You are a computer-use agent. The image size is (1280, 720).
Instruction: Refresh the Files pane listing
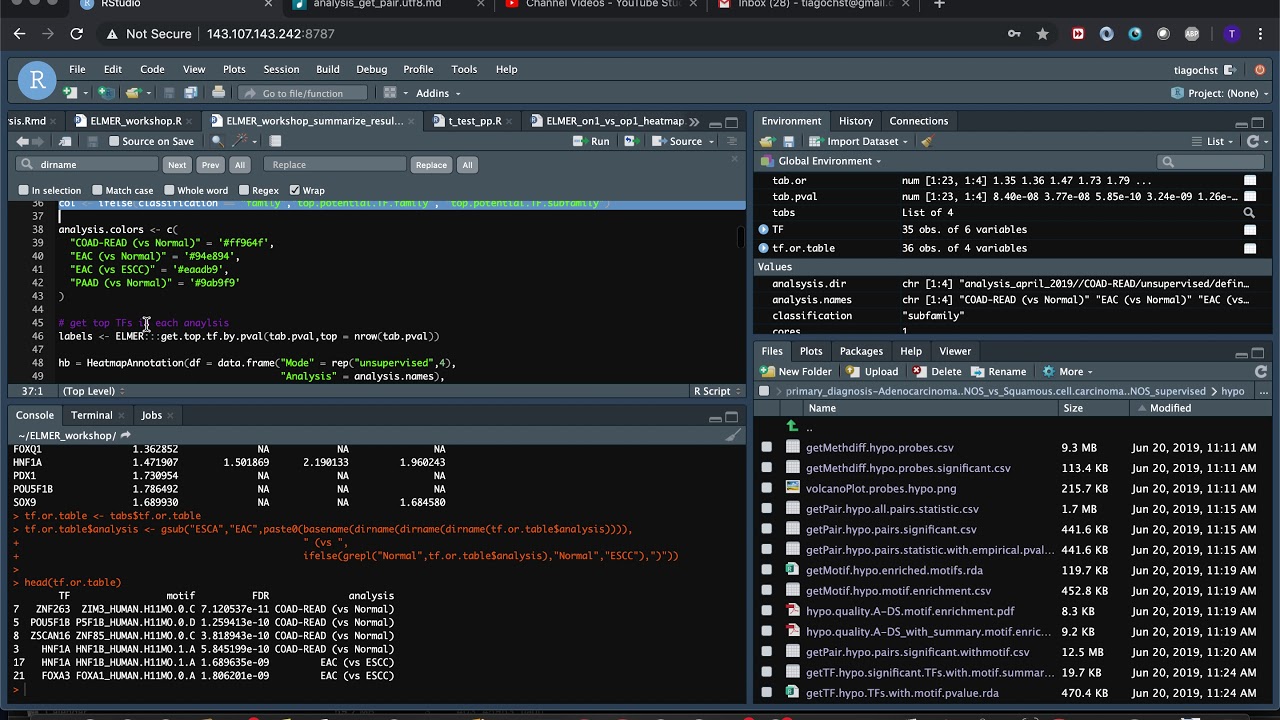click(1260, 371)
